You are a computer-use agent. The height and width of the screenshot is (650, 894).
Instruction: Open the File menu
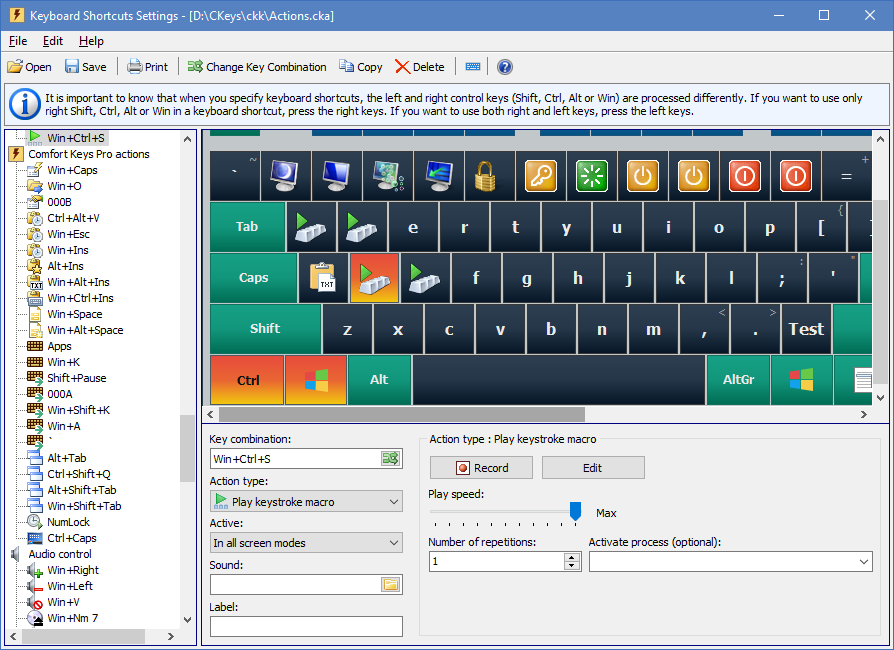pos(18,41)
